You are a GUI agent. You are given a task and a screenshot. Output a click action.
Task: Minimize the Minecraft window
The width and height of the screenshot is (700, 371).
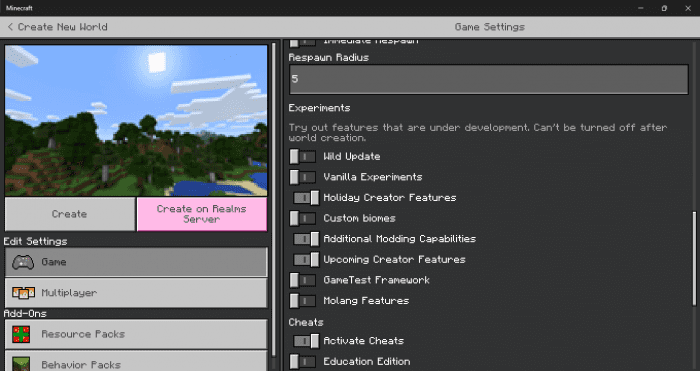tap(641, 8)
